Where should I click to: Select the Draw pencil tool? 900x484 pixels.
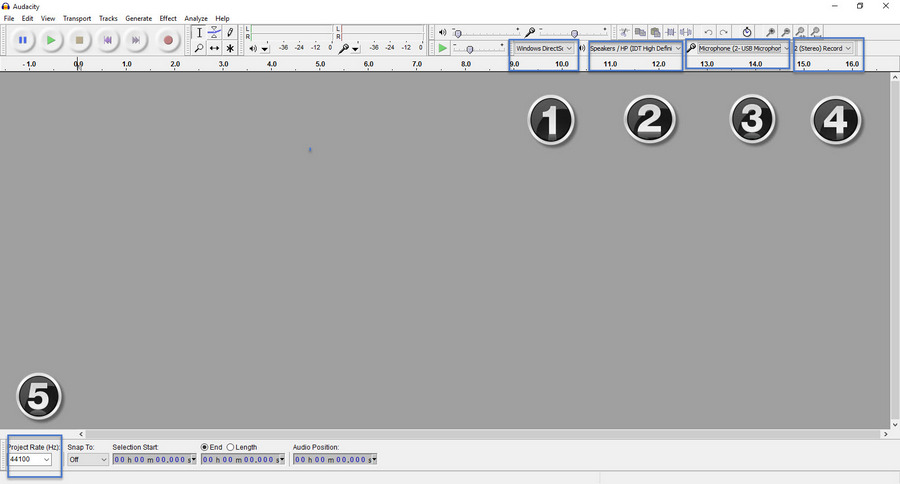click(x=230, y=33)
